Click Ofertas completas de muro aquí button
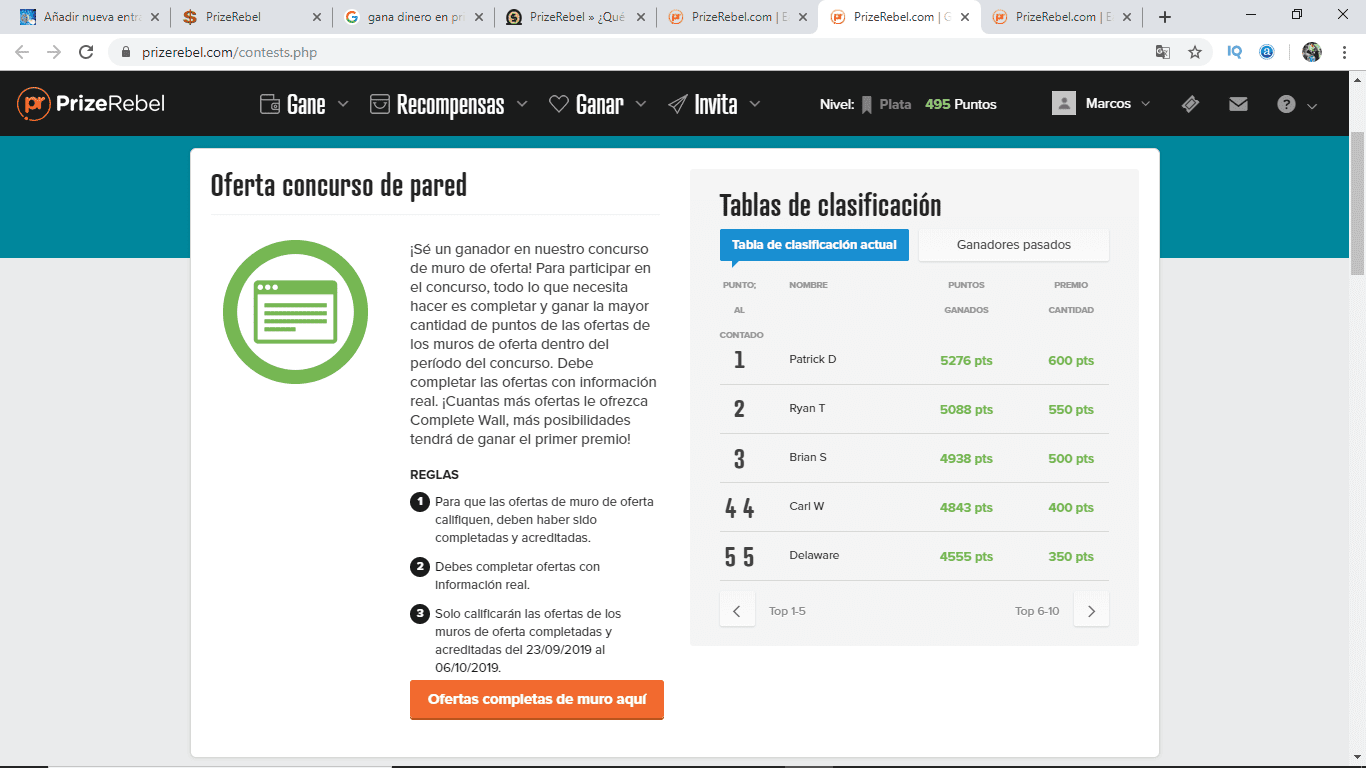Viewport: 1366px width, 768px height. [x=537, y=700]
